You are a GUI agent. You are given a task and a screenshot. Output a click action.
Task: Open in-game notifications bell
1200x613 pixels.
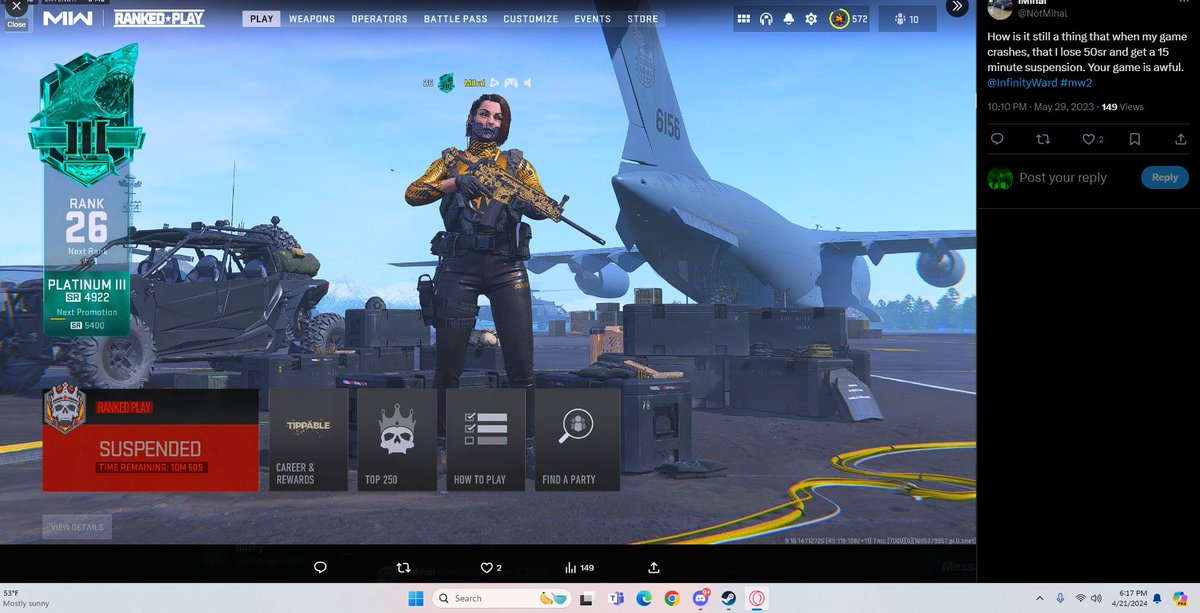click(x=788, y=19)
